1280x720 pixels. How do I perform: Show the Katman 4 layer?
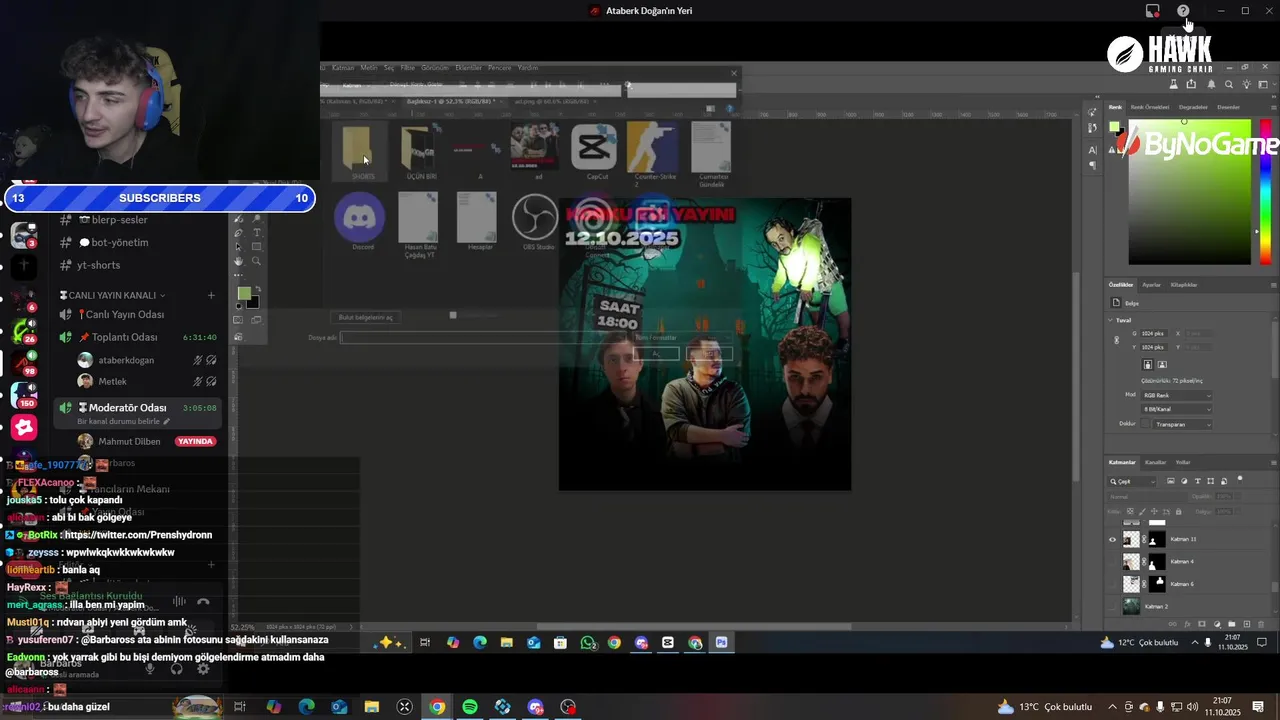point(1111,561)
